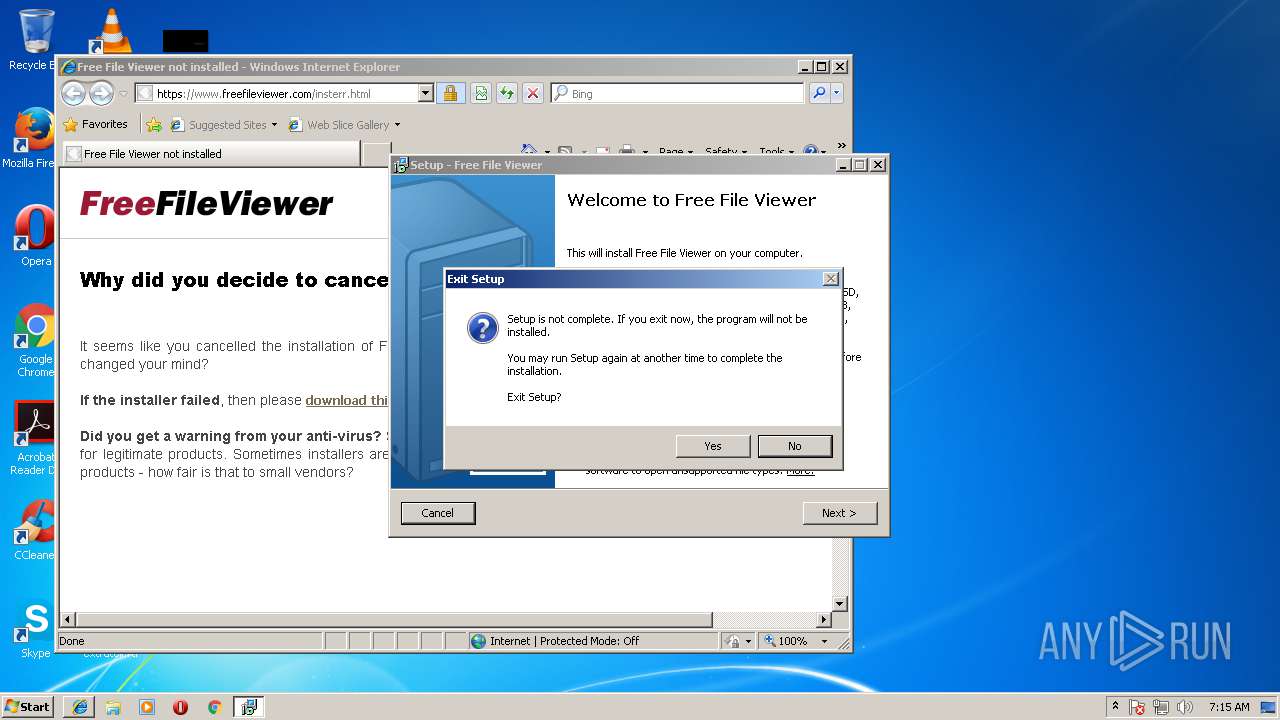Open the Start menu
The width and height of the screenshot is (1280, 720).
coord(27,706)
